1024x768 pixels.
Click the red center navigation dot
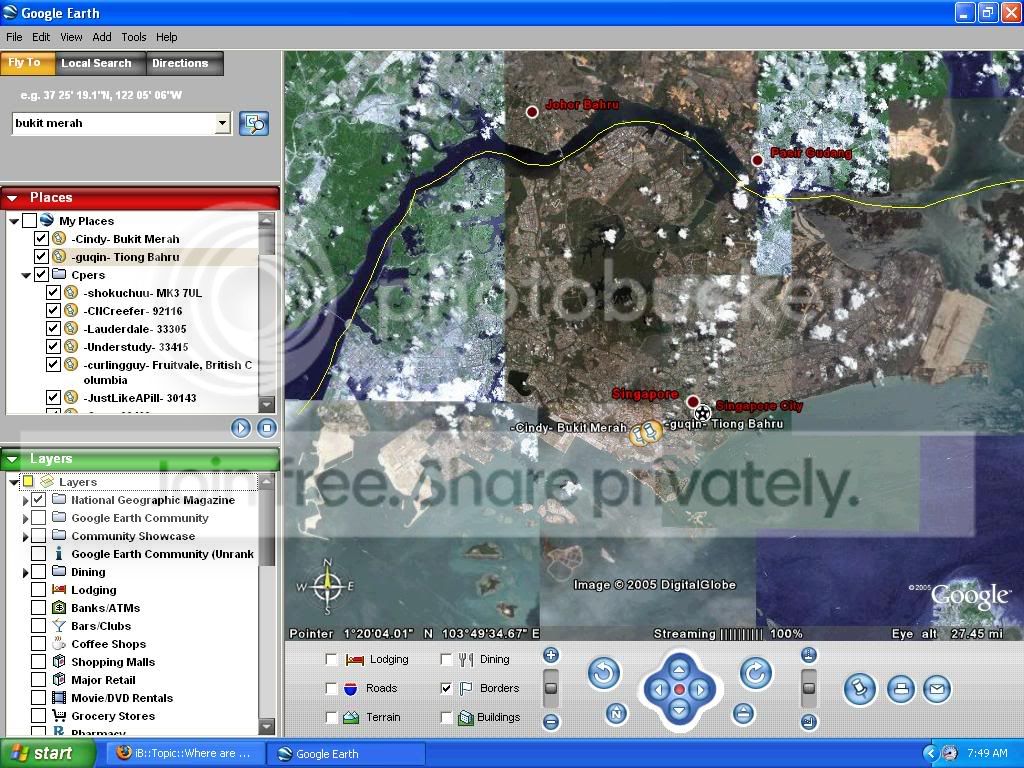[x=679, y=690]
